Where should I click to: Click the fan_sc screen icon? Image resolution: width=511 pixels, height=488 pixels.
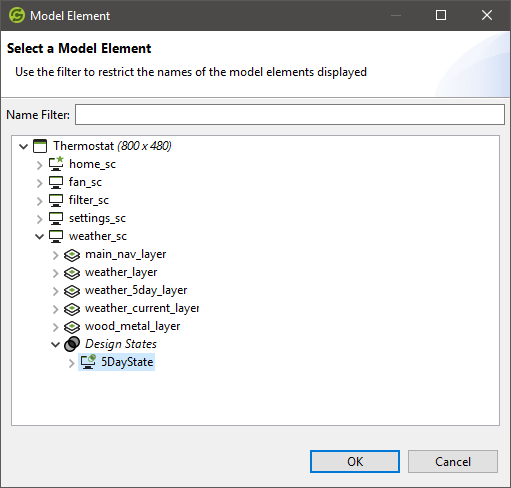[56, 182]
